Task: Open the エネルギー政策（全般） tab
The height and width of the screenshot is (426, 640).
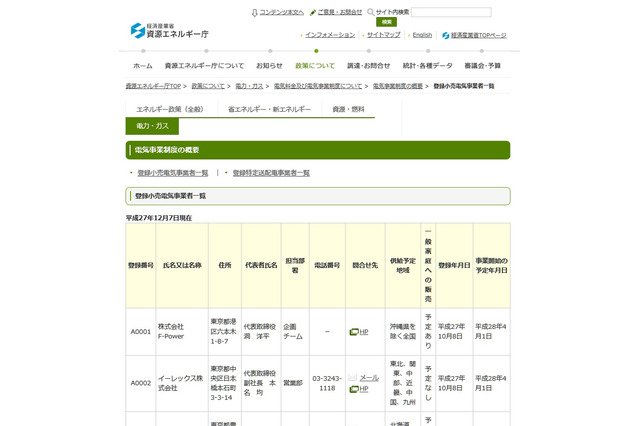Action: (x=170, y=109)
